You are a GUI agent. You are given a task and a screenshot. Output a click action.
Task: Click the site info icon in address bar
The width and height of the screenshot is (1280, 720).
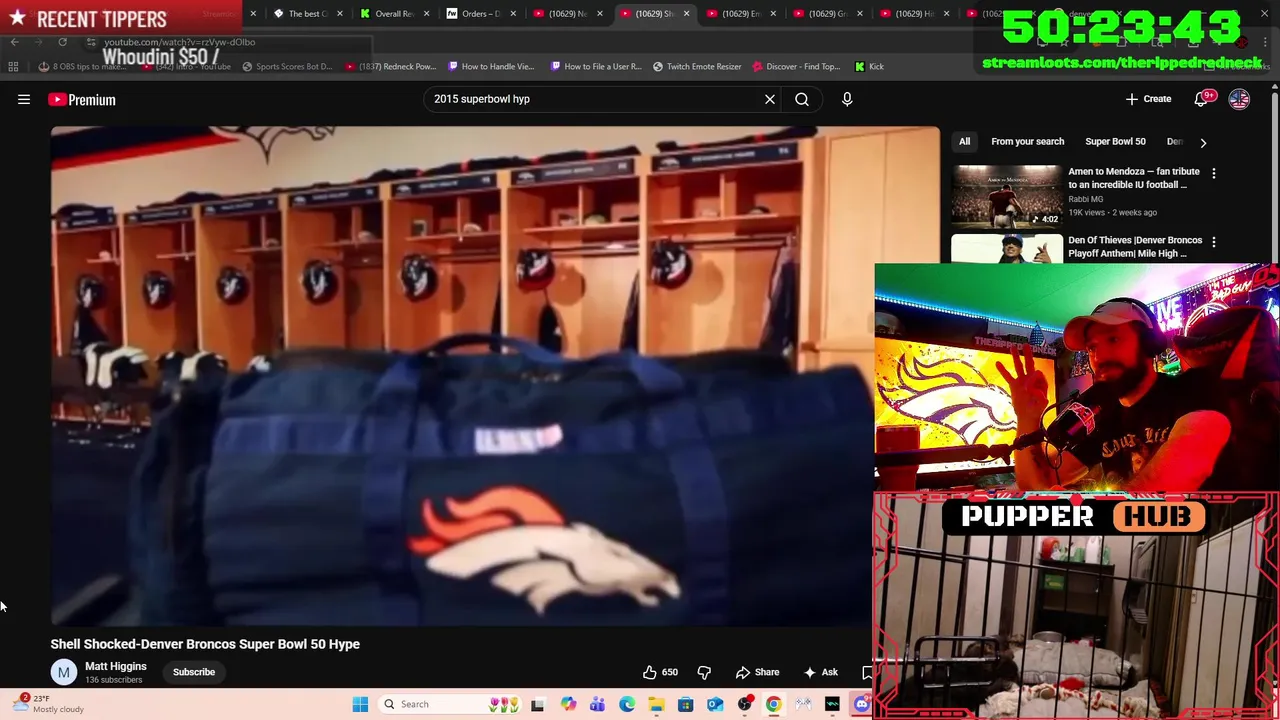coord(91,42)
